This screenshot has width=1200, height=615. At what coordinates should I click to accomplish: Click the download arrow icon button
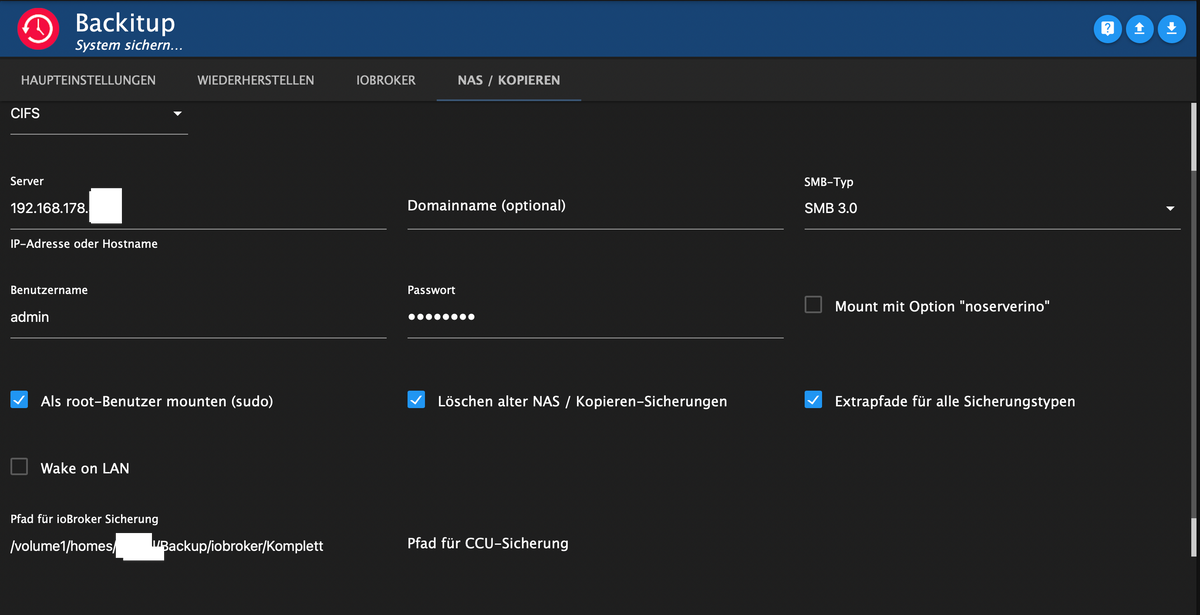tap(1171, 29)
